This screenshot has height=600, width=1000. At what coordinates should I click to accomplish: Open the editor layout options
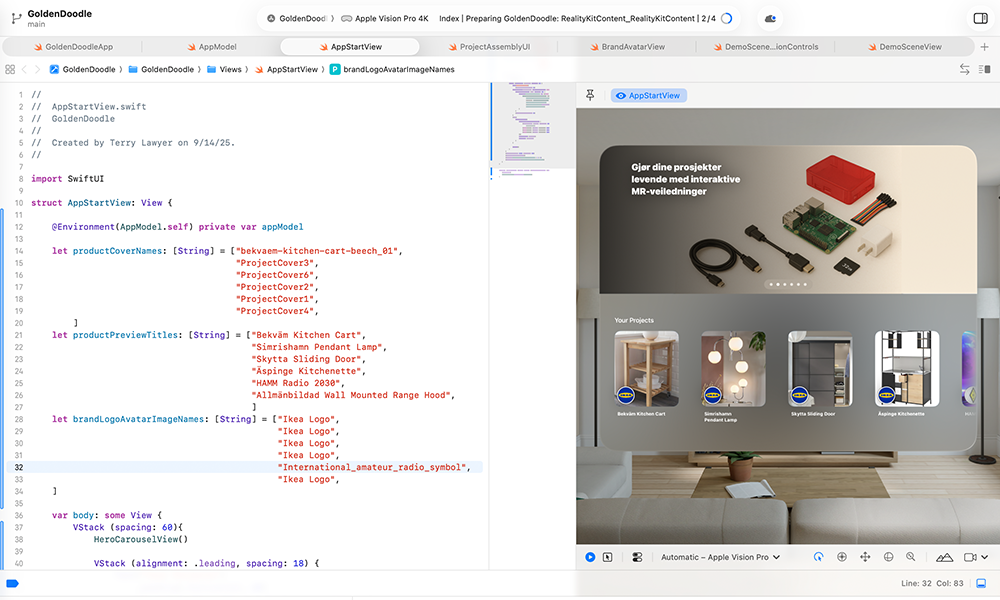coord(984,70)
